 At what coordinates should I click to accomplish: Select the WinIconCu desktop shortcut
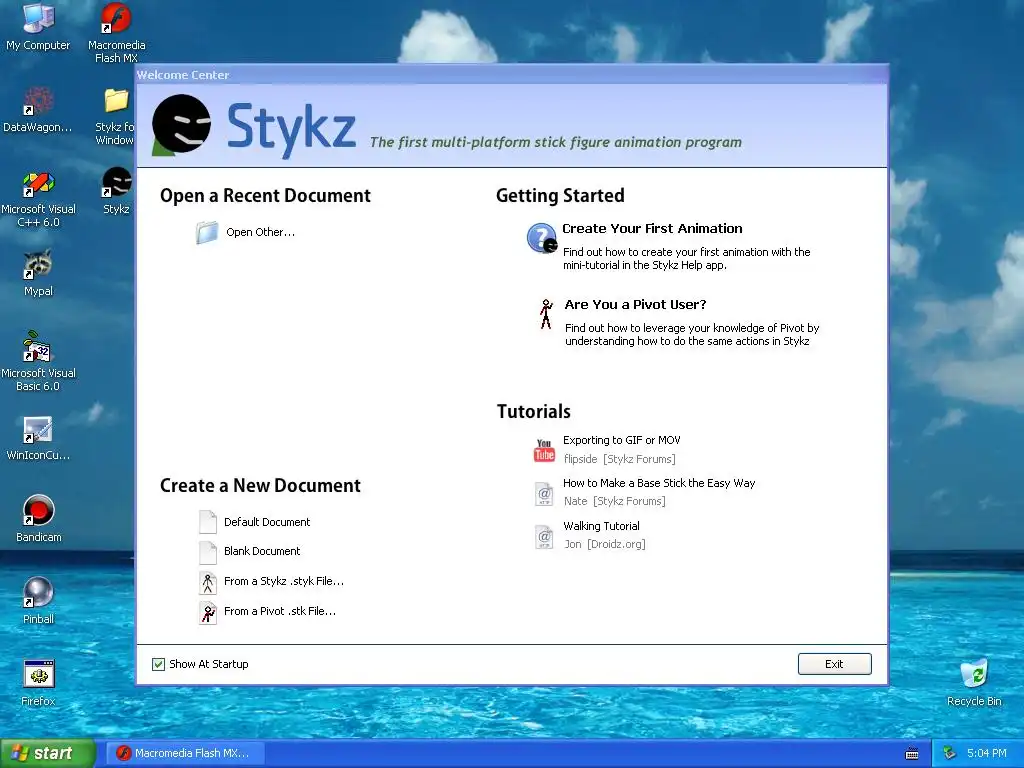point(38,430)
